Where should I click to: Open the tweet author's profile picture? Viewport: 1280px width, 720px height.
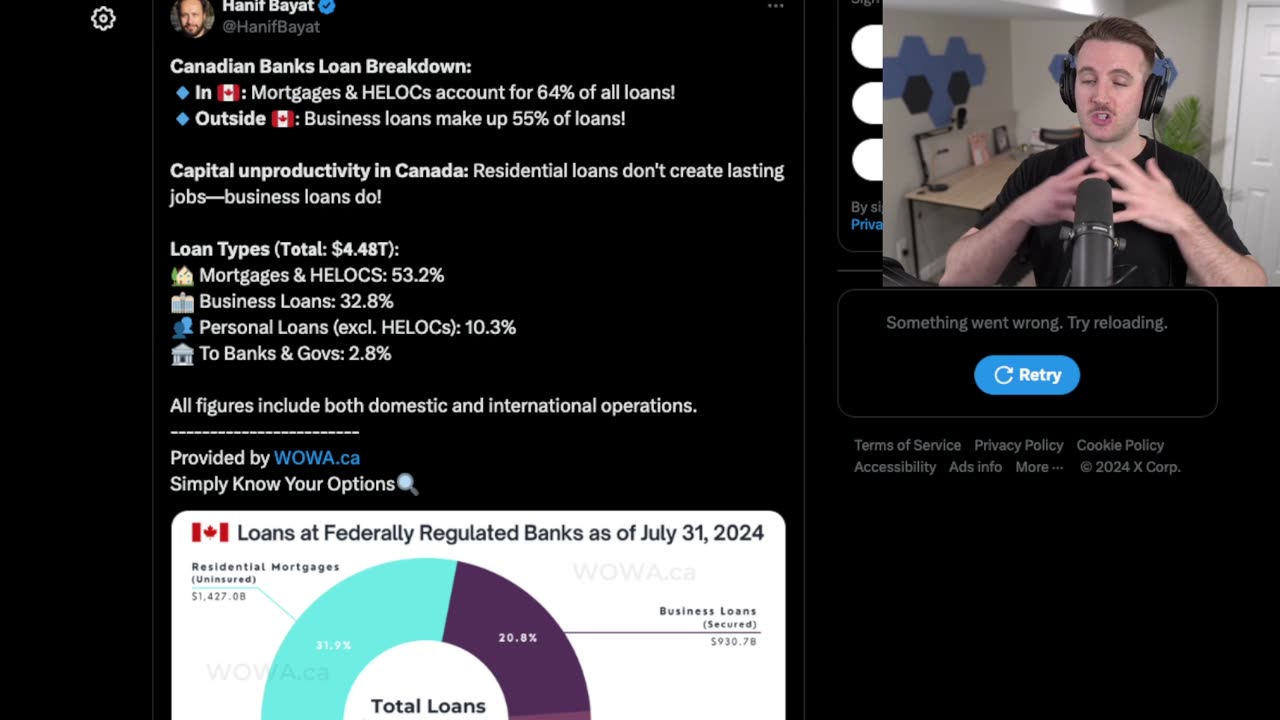[192, 16]
